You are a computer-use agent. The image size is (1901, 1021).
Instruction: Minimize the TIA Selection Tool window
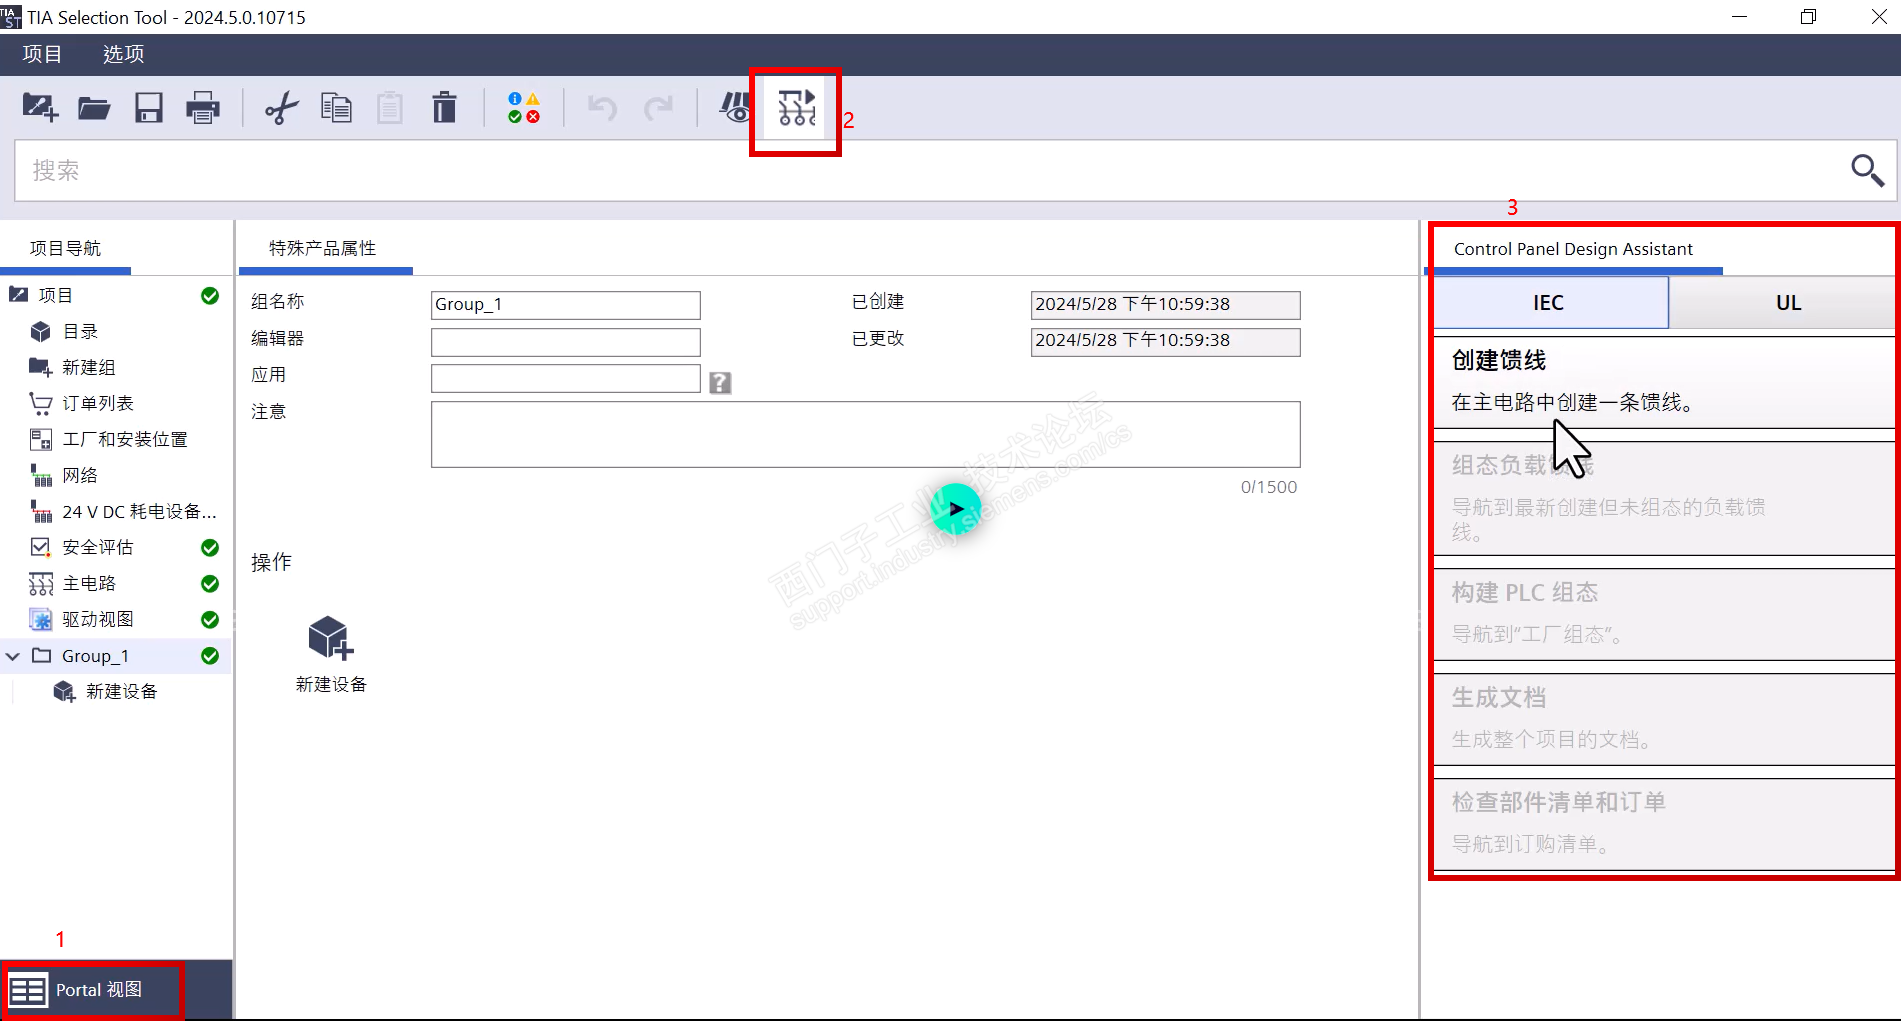(1739, 17)
